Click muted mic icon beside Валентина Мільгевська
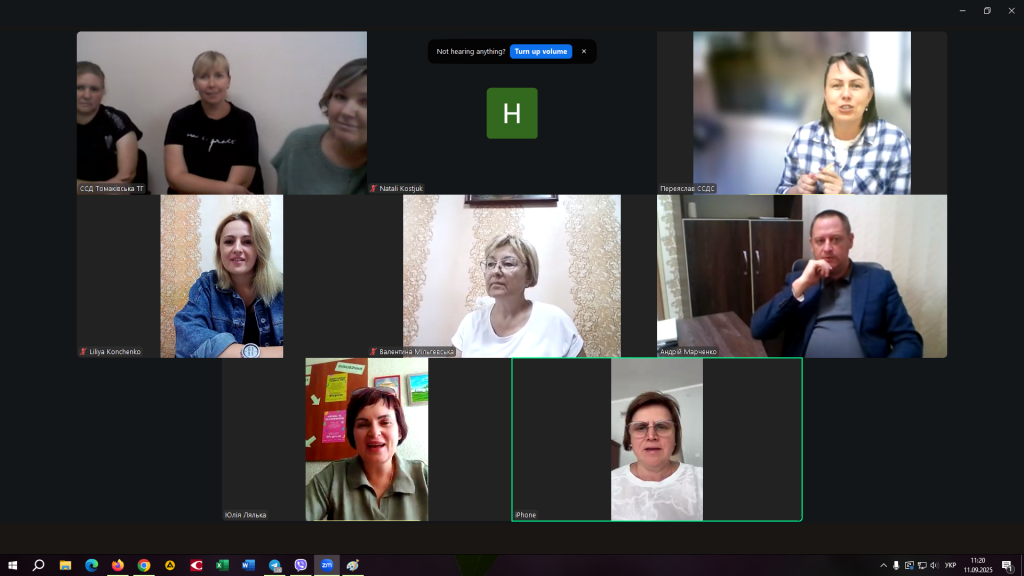This screenshot has height=576, width=1024. click(374, 352)
